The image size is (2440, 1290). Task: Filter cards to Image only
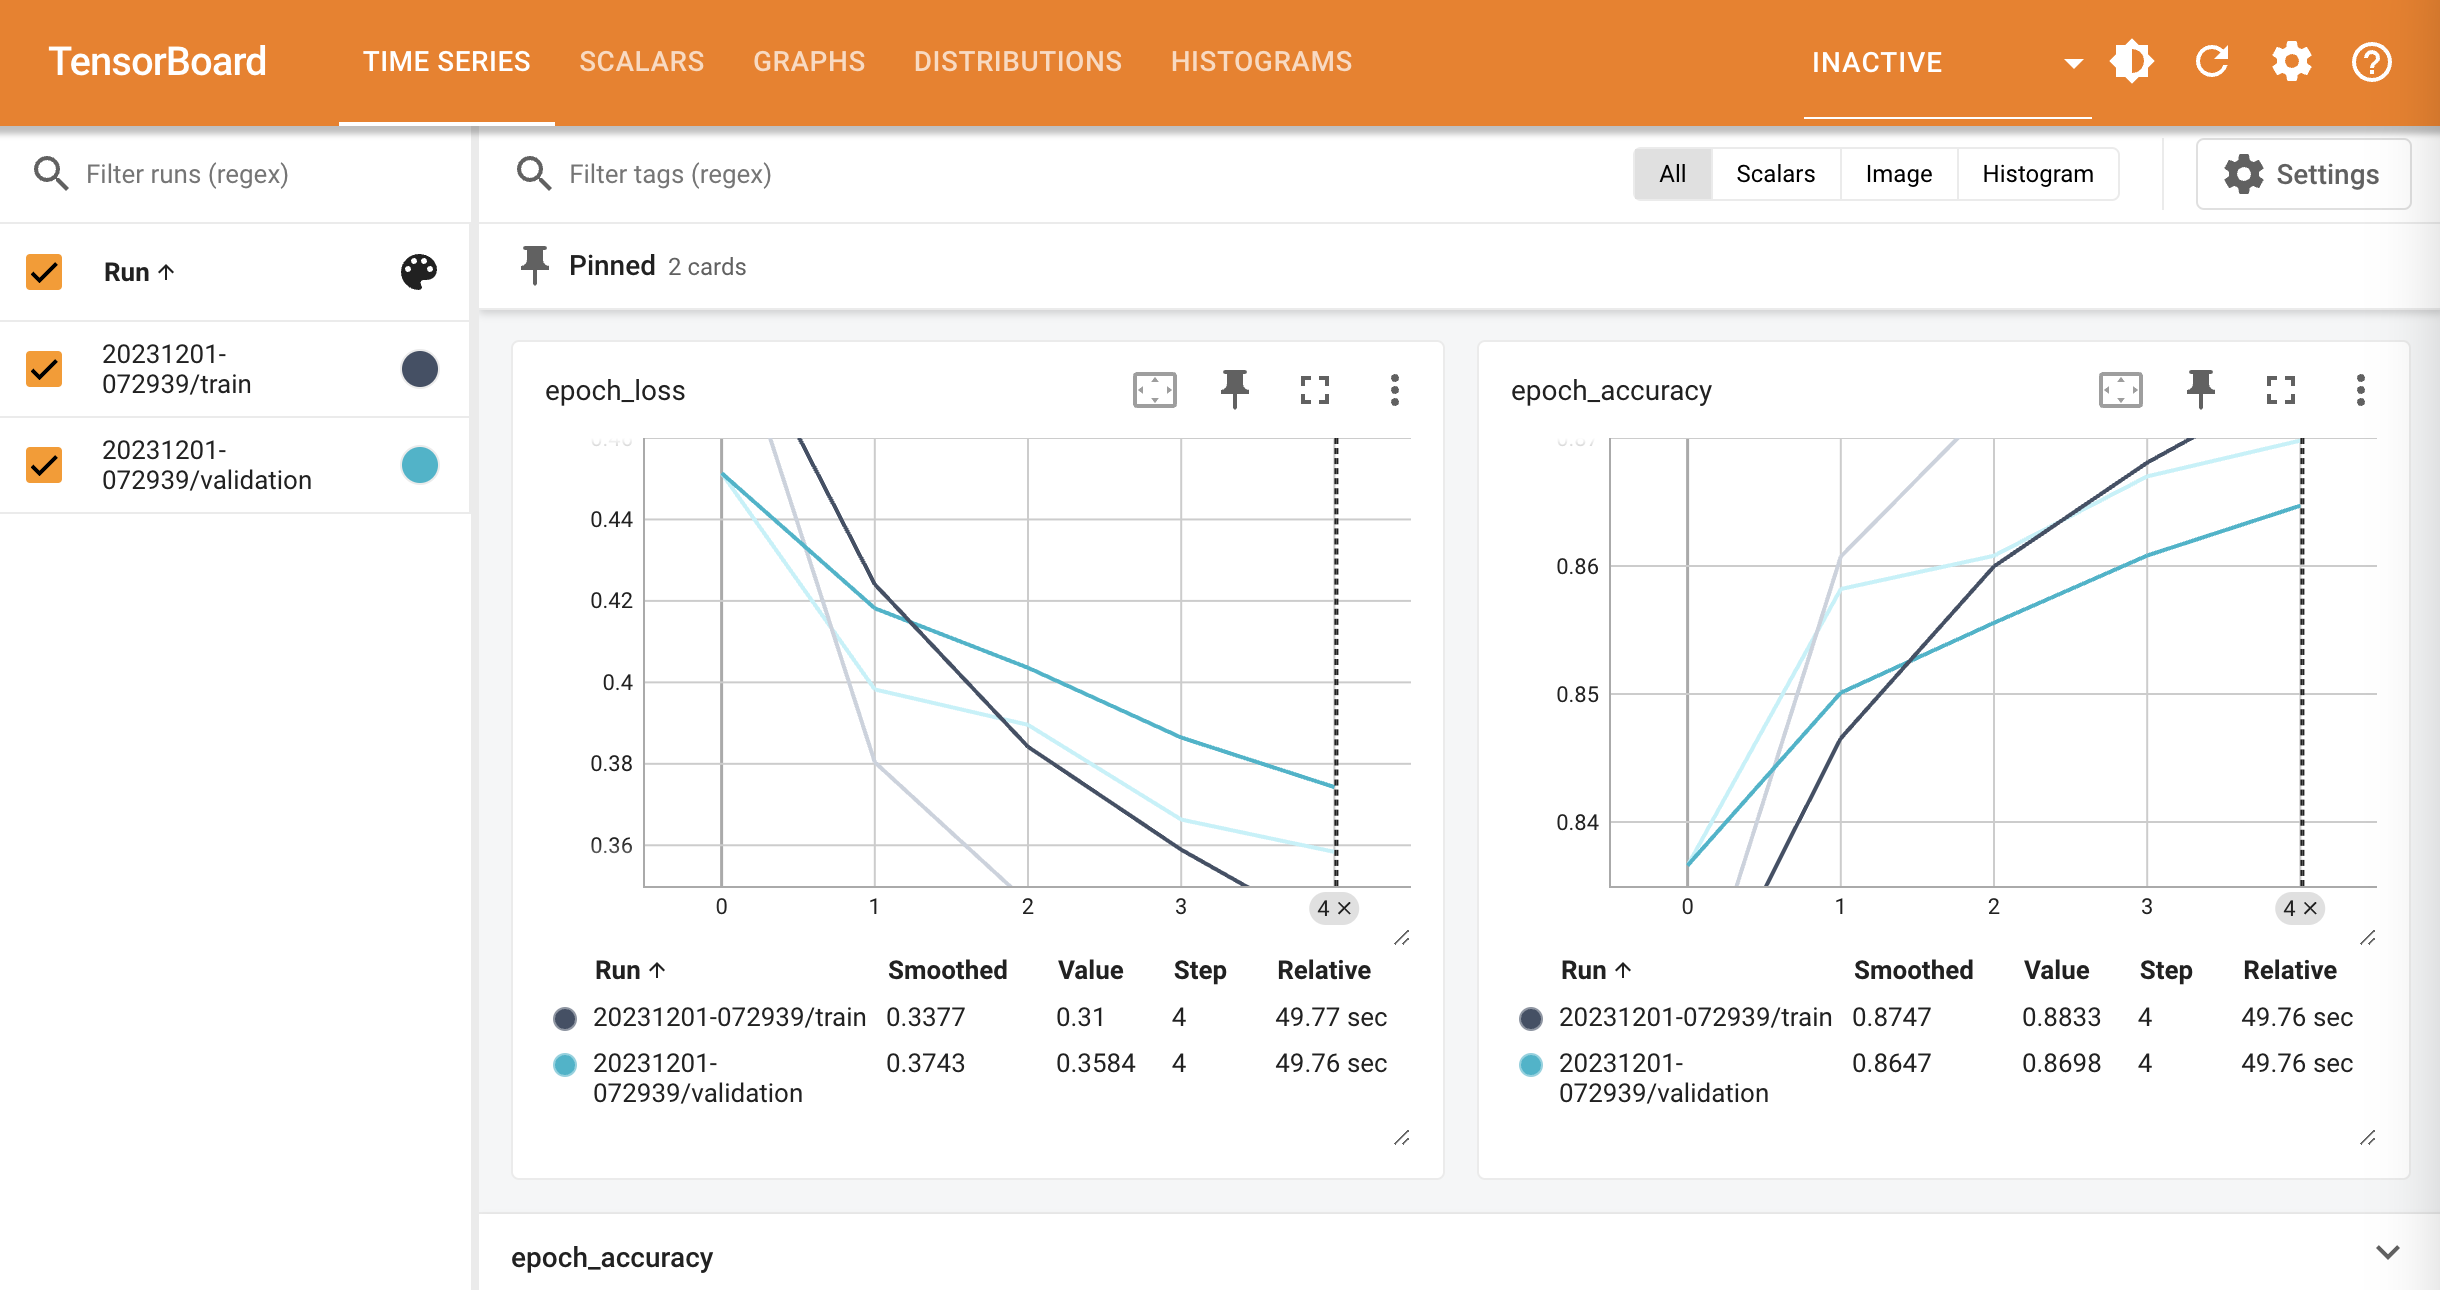click(1898, 174)
